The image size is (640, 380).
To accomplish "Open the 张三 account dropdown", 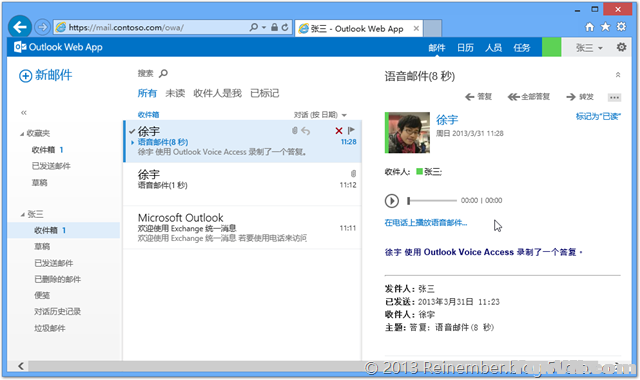I will pos(589,48).
